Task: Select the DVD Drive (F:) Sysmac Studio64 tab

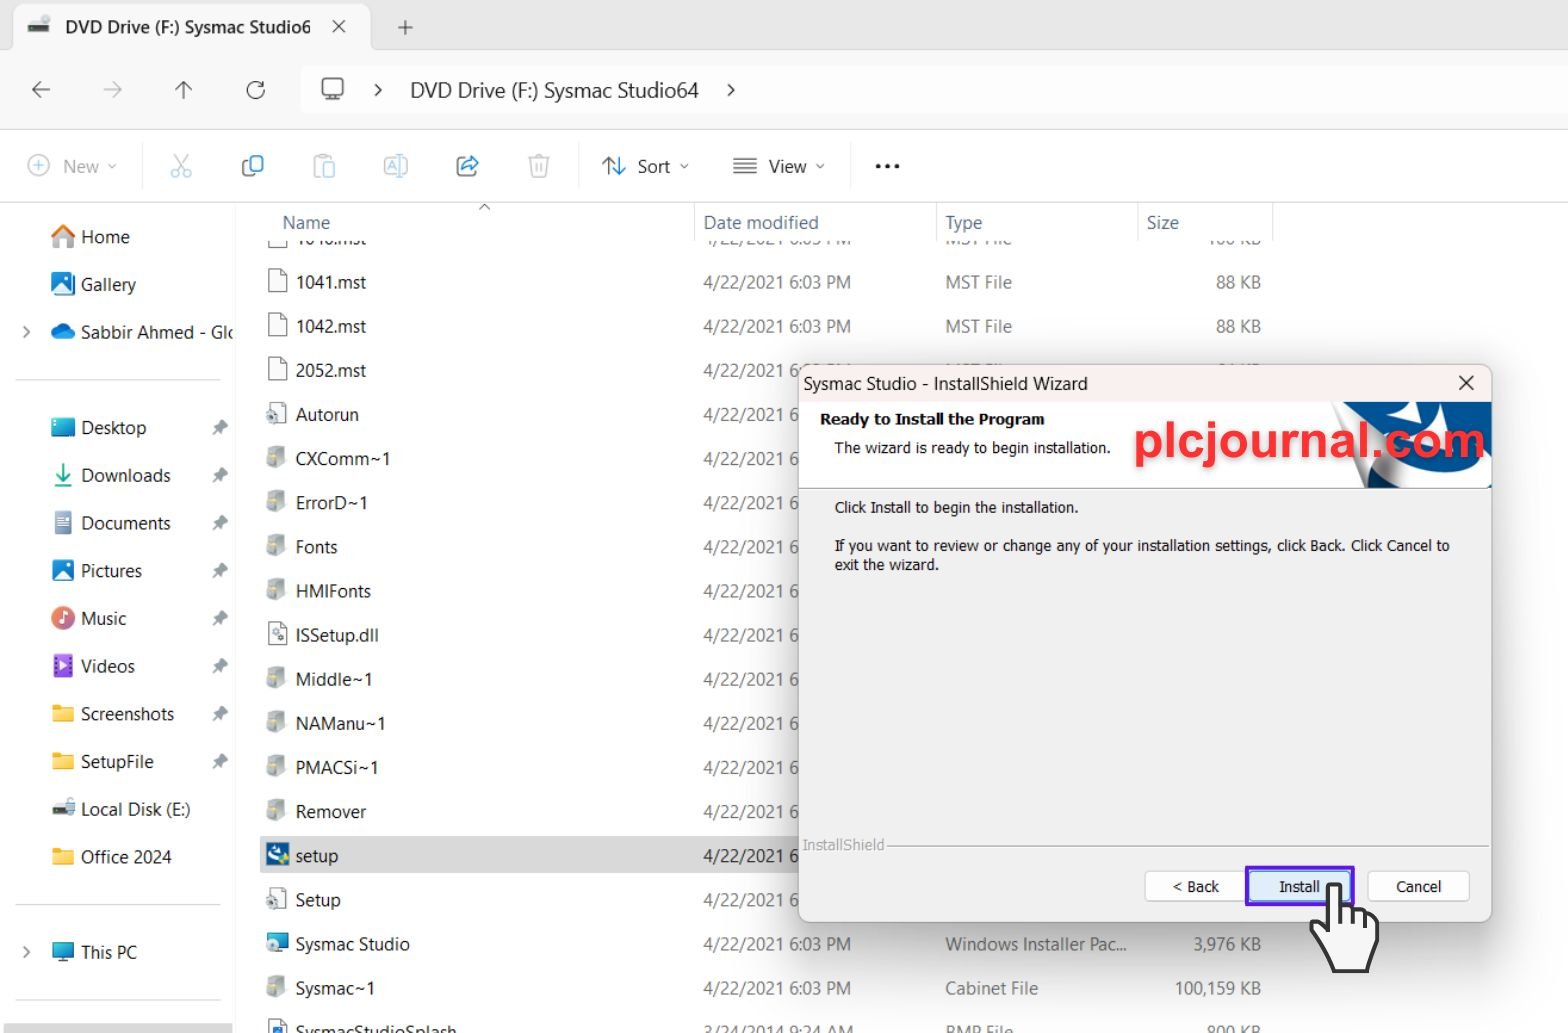Action: [x=190, y=27]
